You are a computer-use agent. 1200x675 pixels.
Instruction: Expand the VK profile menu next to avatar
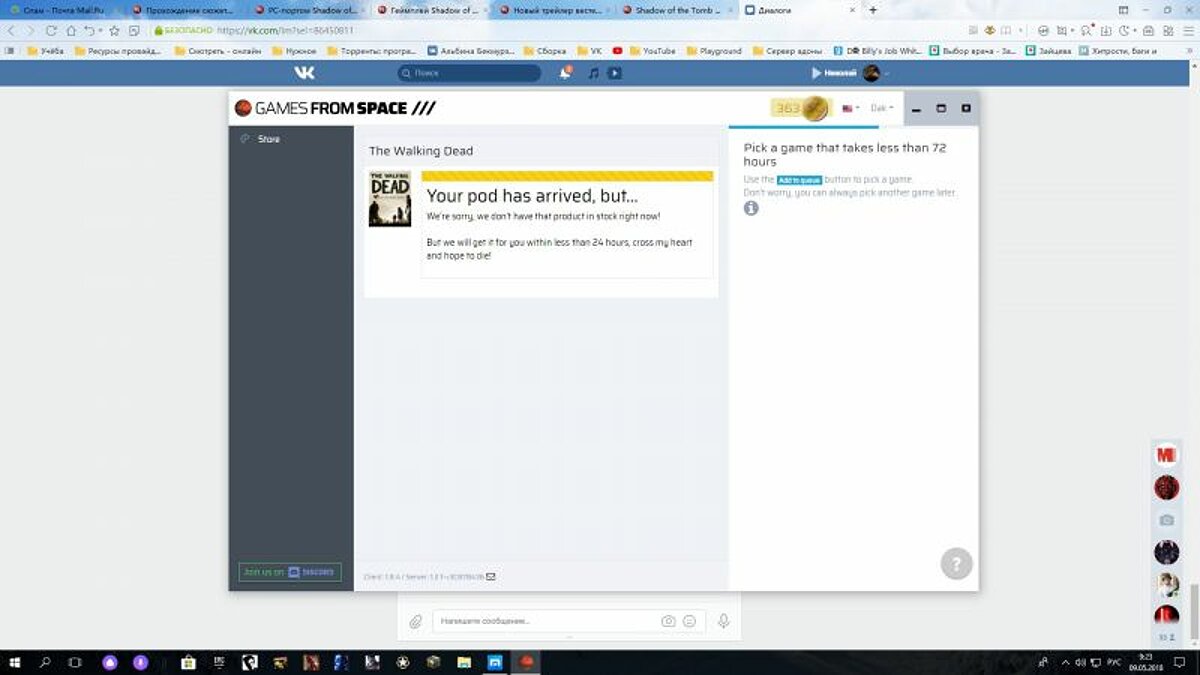pos(887,73)
